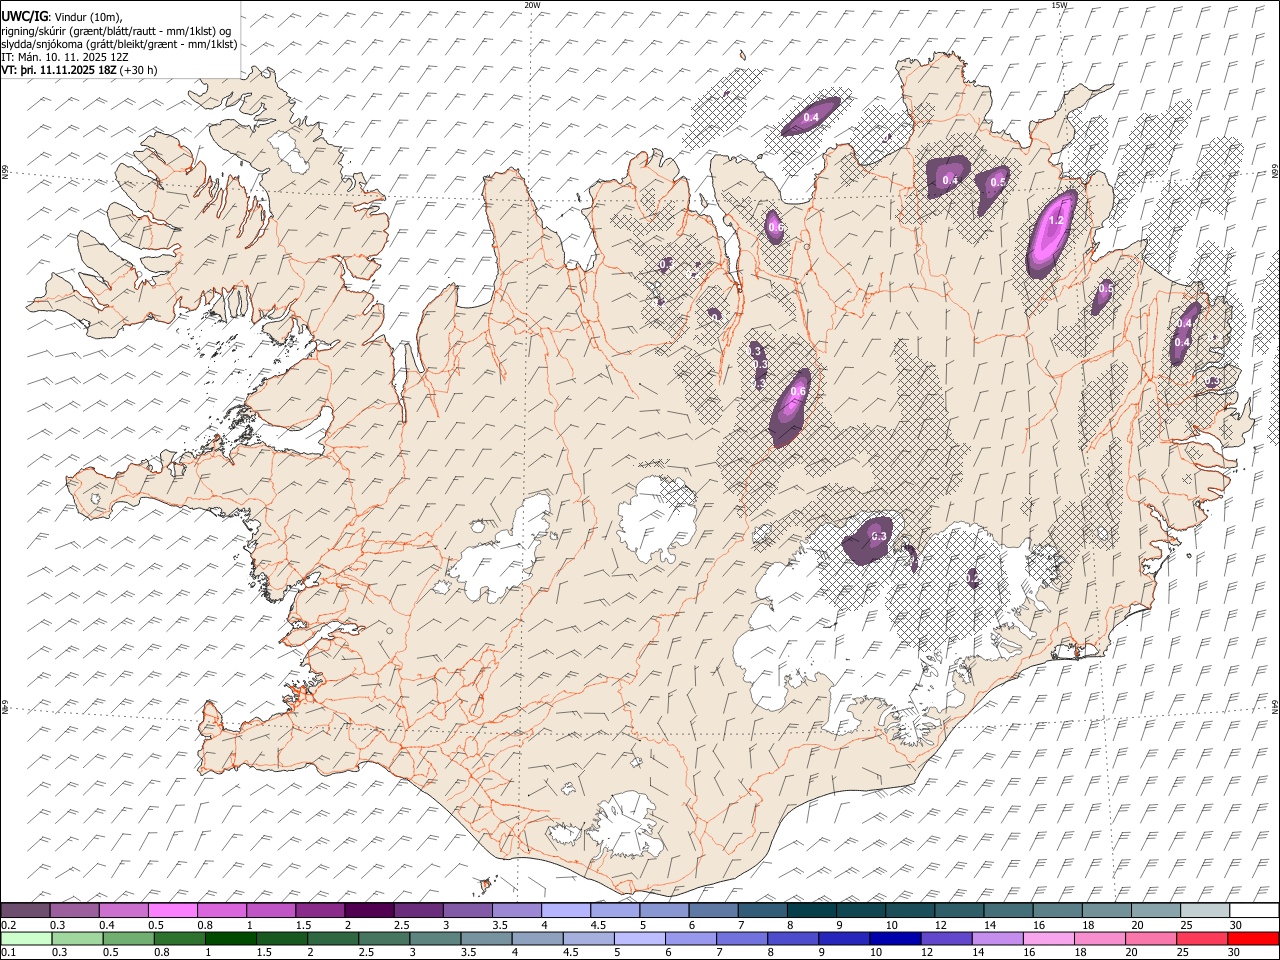Click the 'VT: þri. 11.11.2025 18Z (+30 h)' line
The width and height of the screenshot is (1280, 960).
click(79, 70)
